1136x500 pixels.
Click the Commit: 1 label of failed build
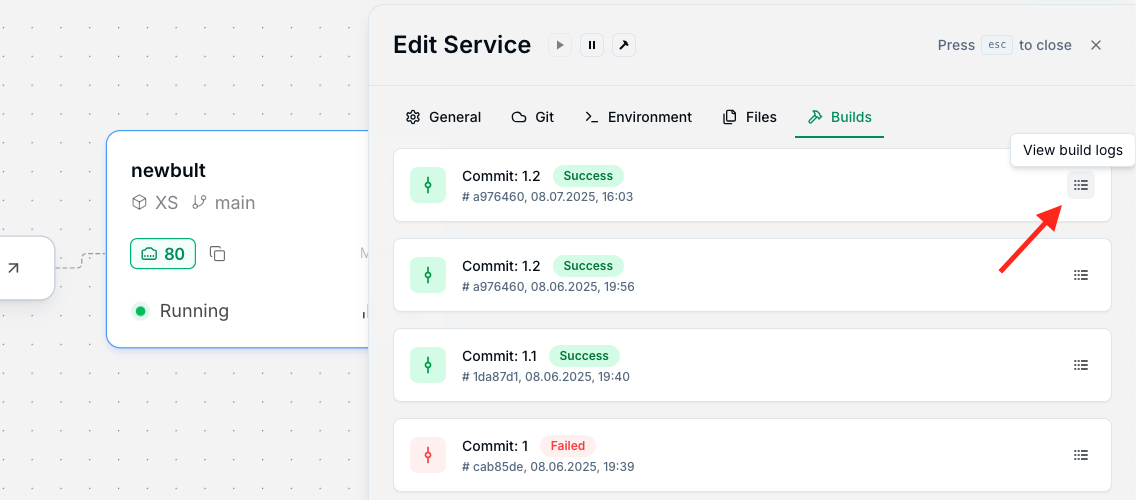point(495,446)
